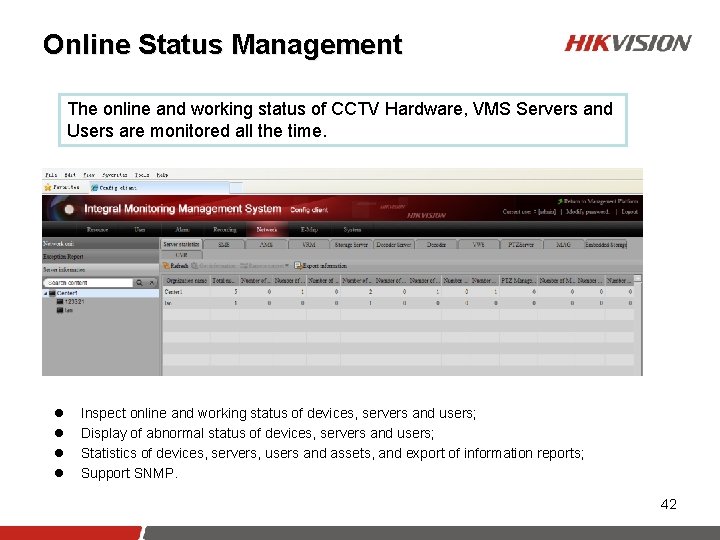Collapse the Center1 tree node
The image size is (720, 540).
click(x=45, y=293)
